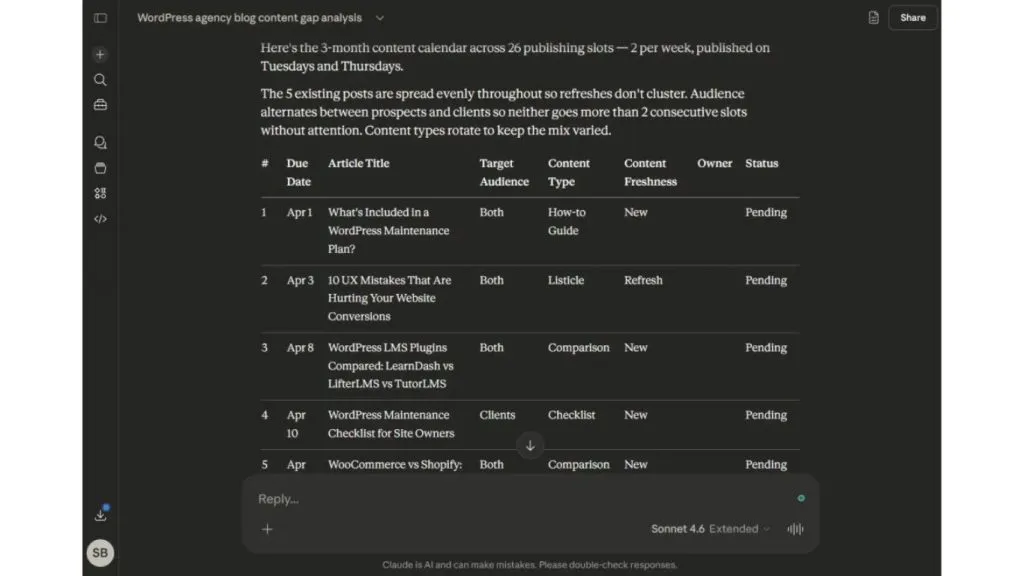Screen dimensions: 1024x576
Task: Click the download icon with notification dot
Action: coord(101,514)
